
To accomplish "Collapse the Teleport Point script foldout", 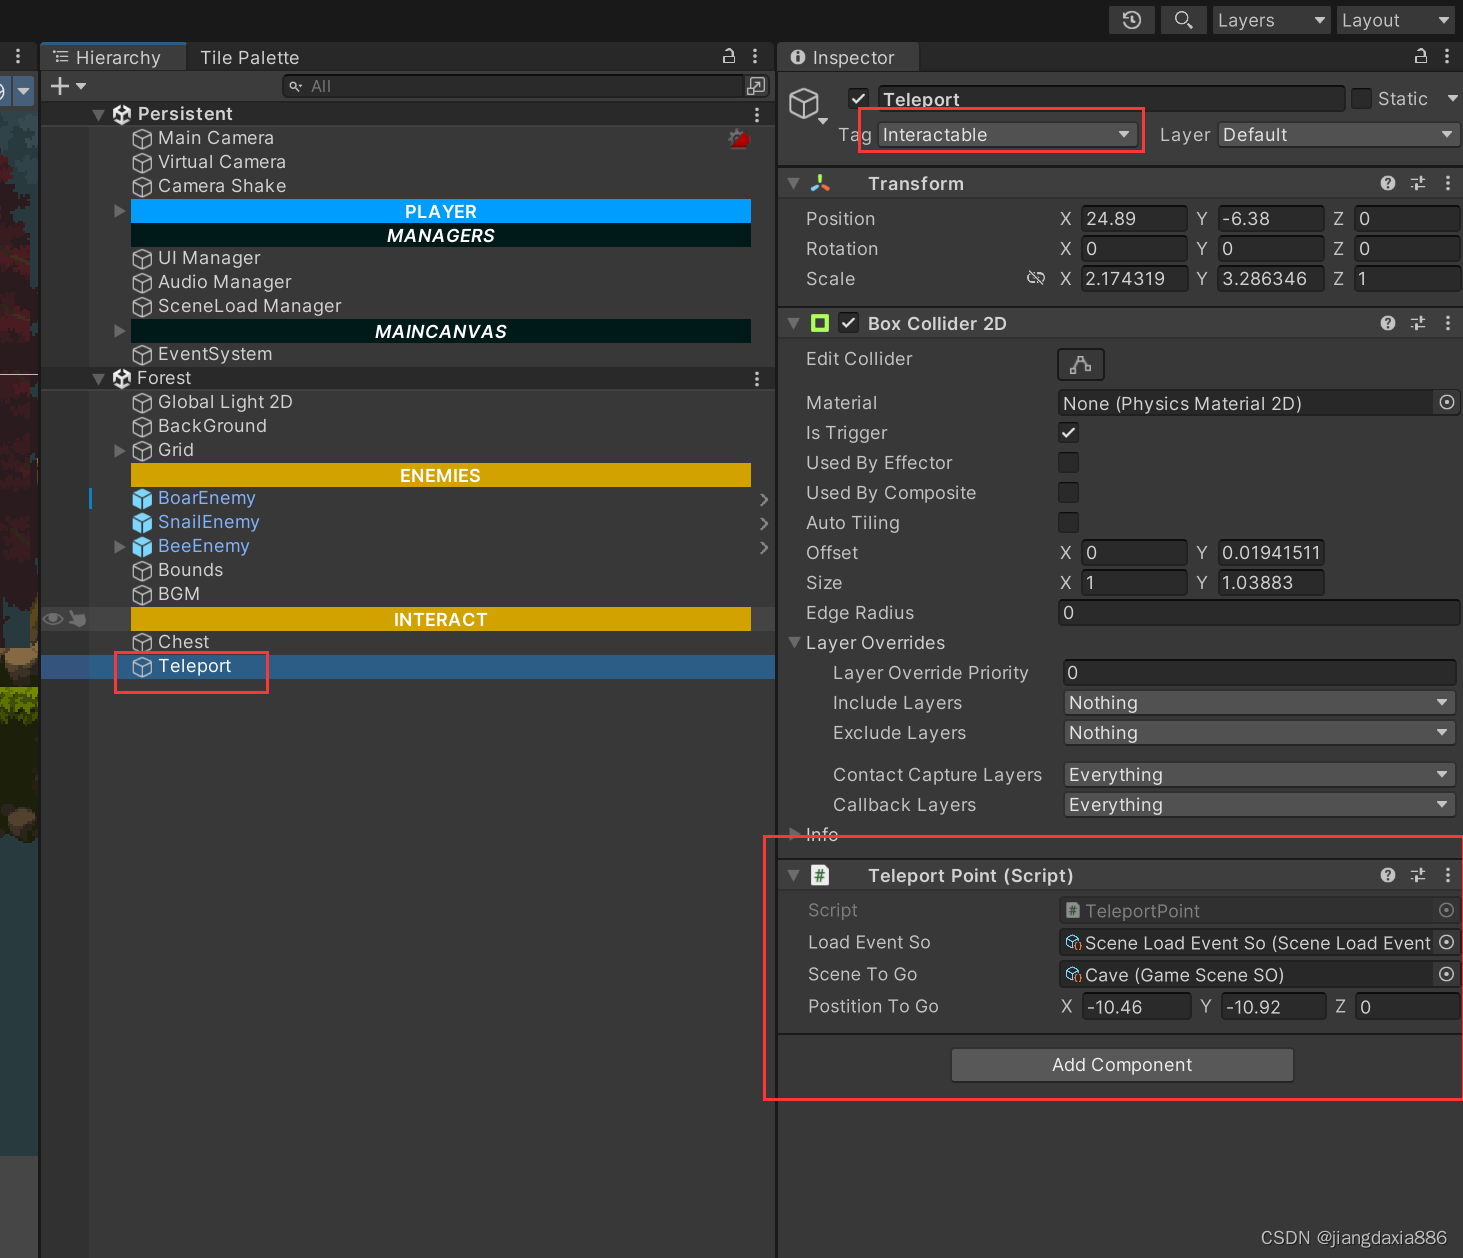I will click(793, 876).
